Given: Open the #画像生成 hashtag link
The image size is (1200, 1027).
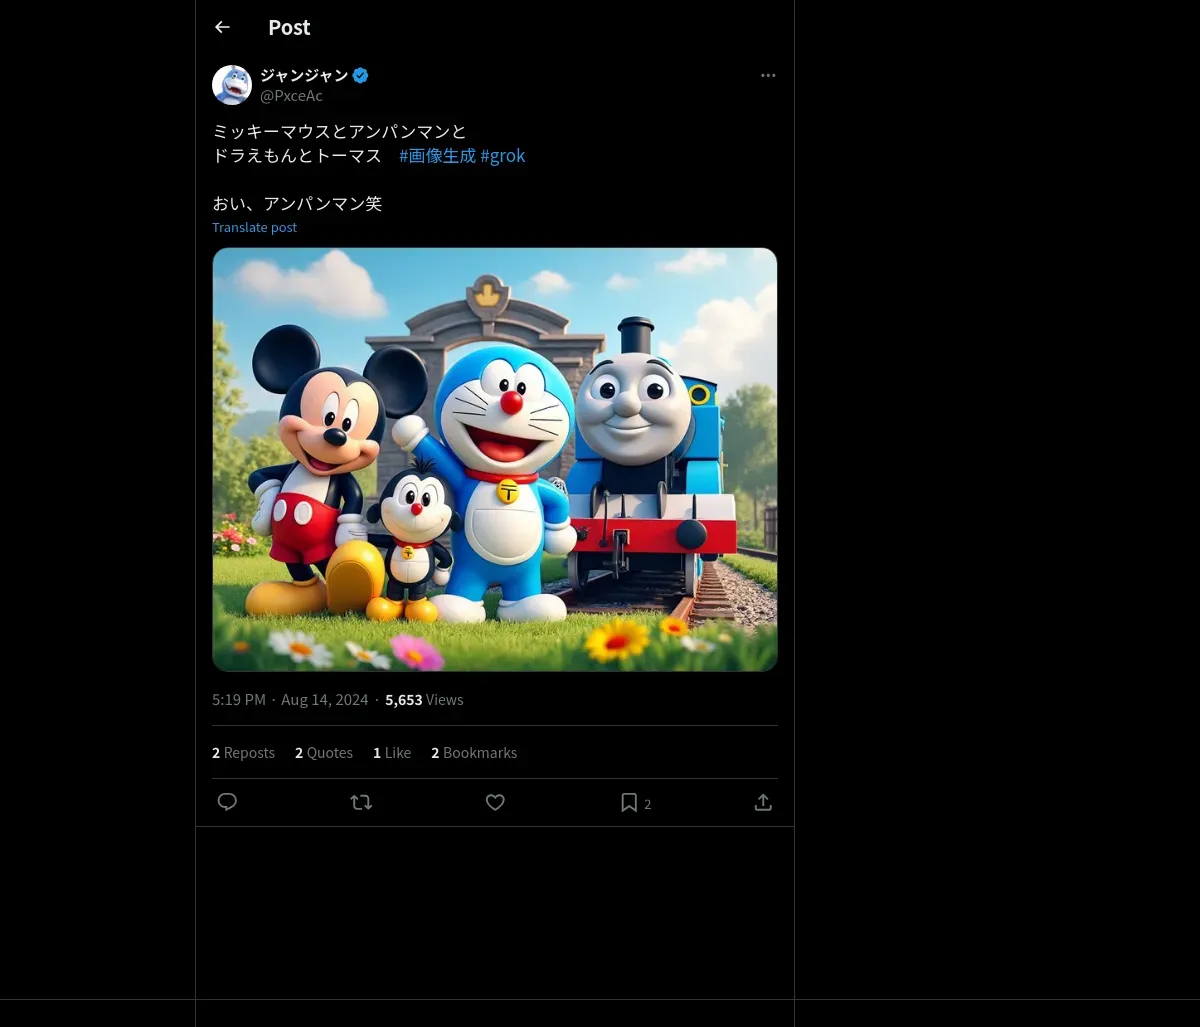Looking at the screenshot, I should click(x=437, y=156).
